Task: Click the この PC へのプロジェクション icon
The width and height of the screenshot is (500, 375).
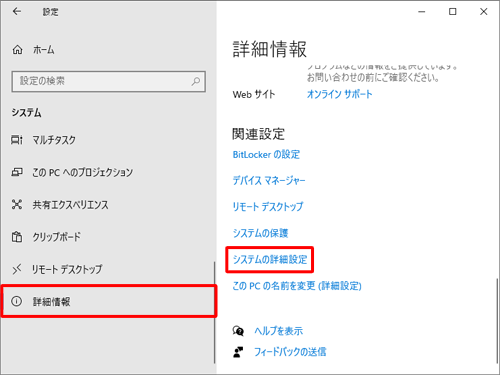Action: [x=17, y=172]
